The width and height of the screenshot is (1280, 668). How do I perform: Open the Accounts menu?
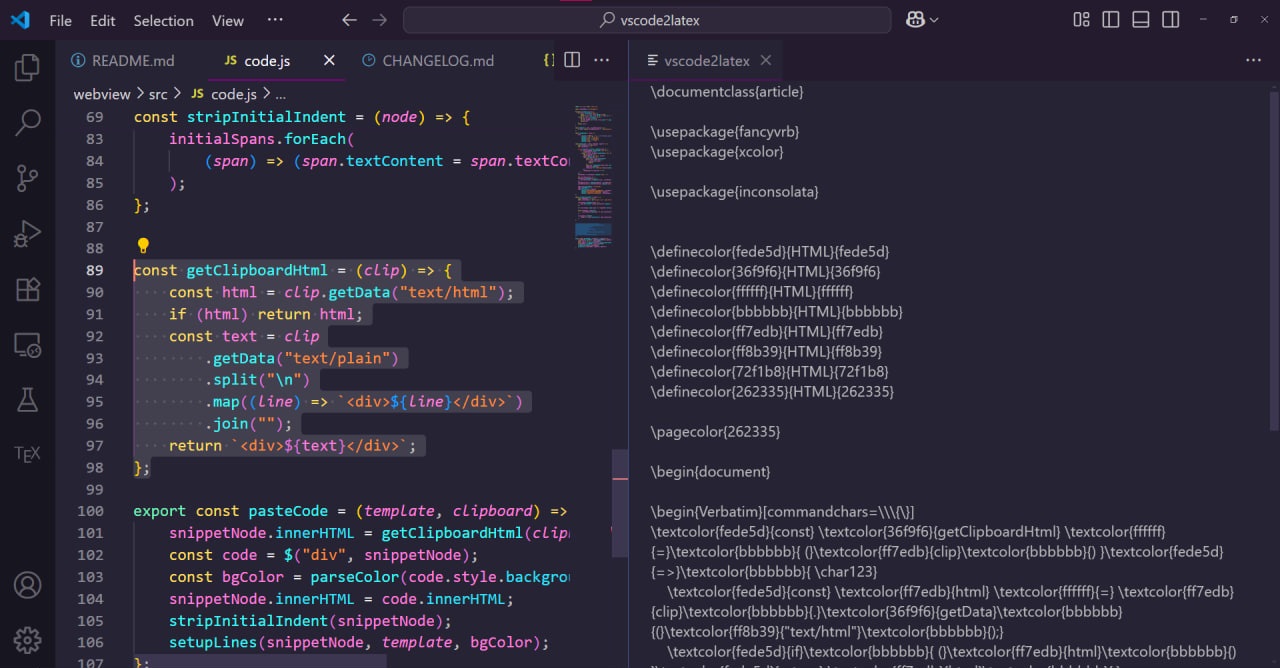coord(27,585)
